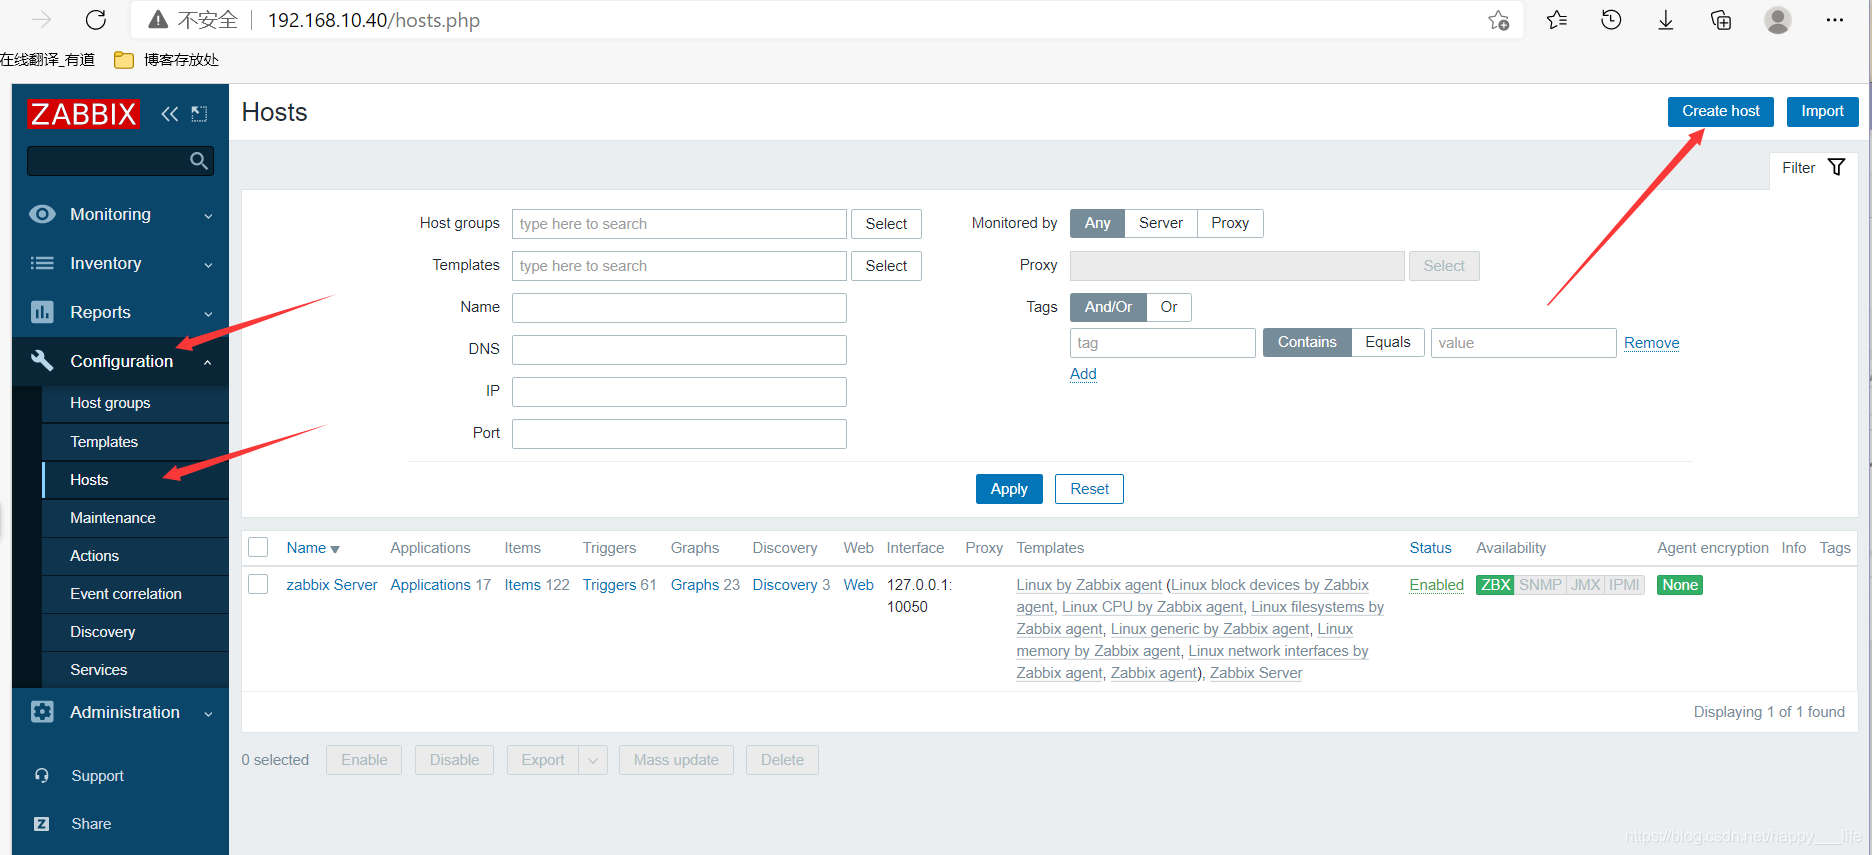Tick the select-all hosts checkbox
The width and height of the screenshot is (1872, 855).
[x=258, y=547]
